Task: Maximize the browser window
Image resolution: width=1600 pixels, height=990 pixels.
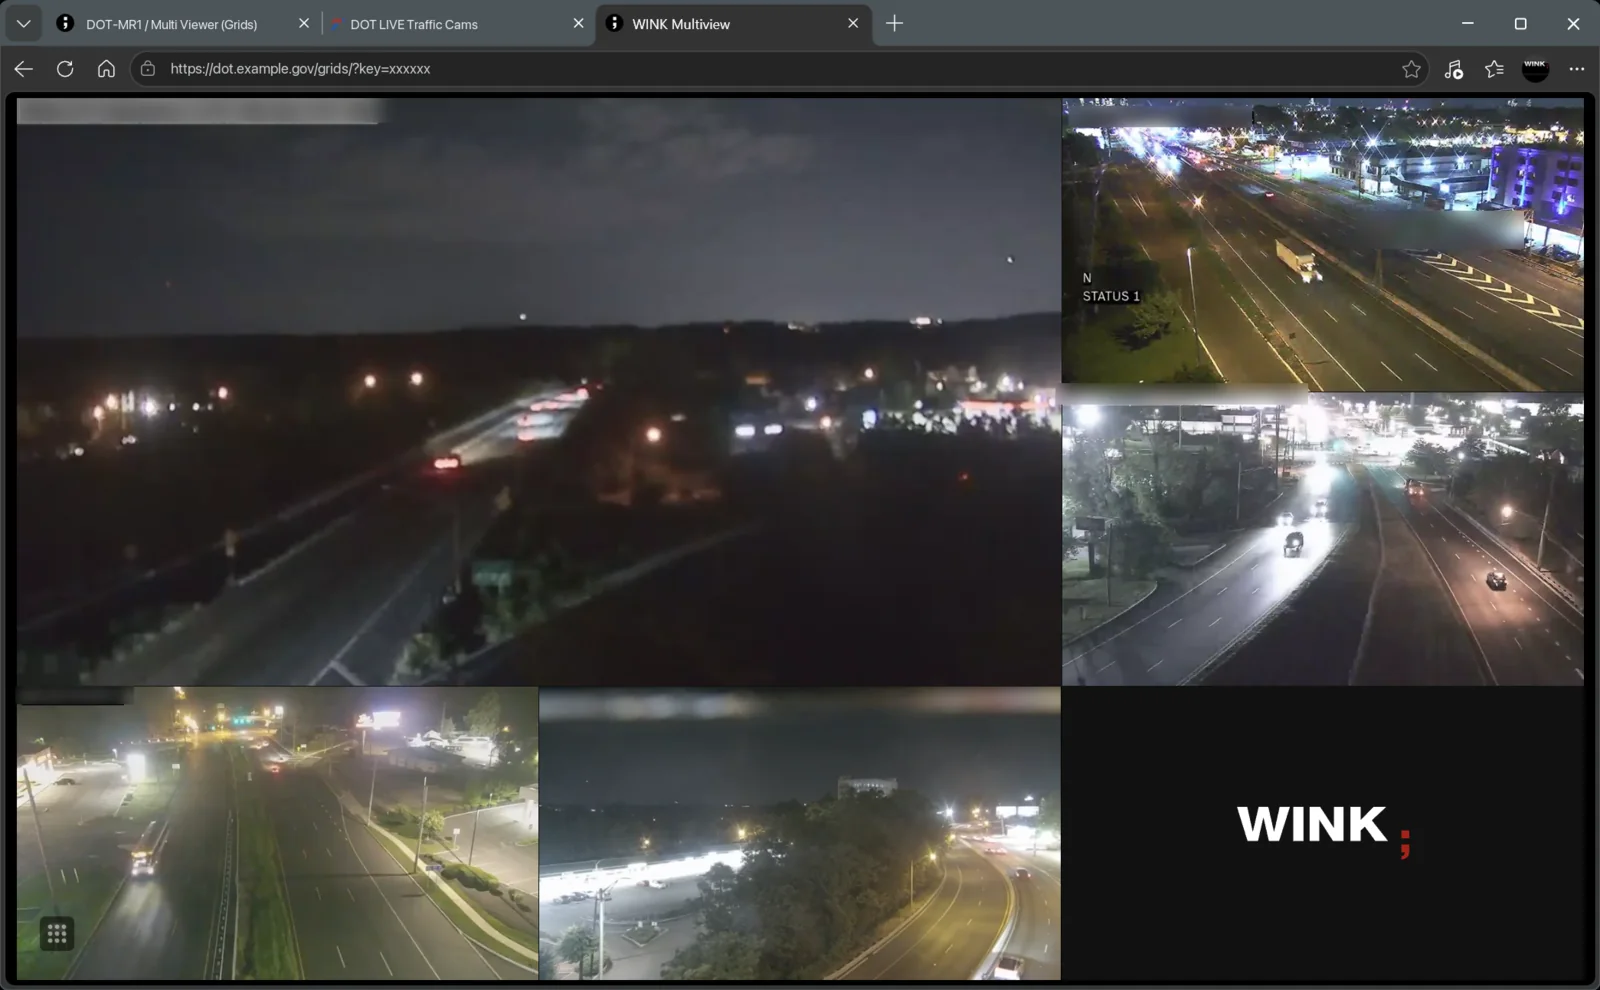Action: 1520,23
